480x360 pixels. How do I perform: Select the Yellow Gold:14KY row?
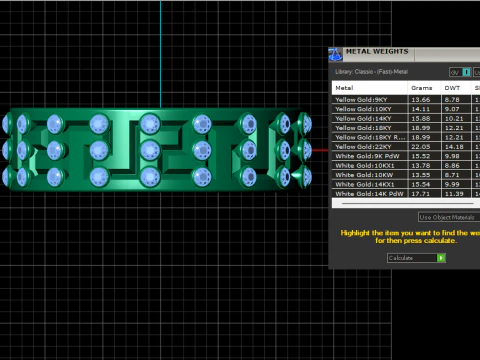tap(406, 118)
